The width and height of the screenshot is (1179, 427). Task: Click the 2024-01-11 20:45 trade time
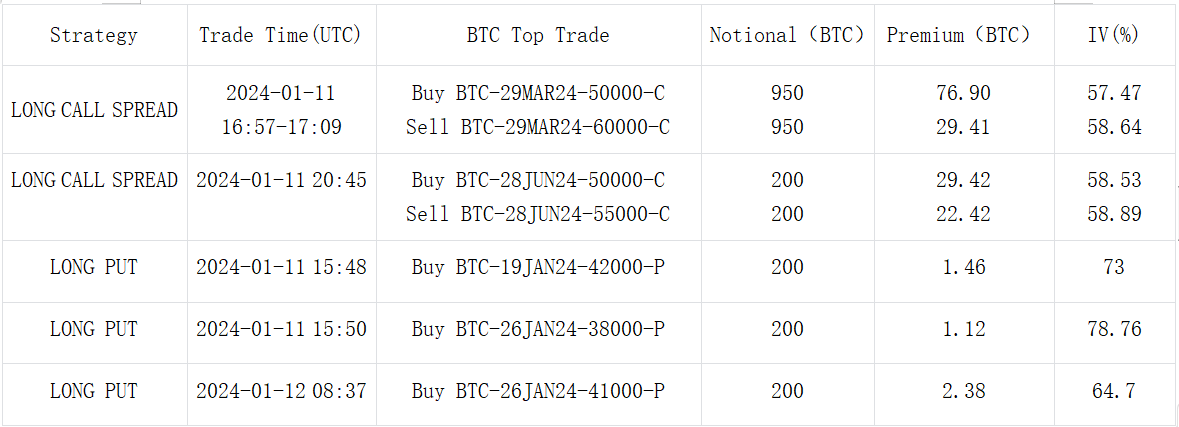[281, 180]
